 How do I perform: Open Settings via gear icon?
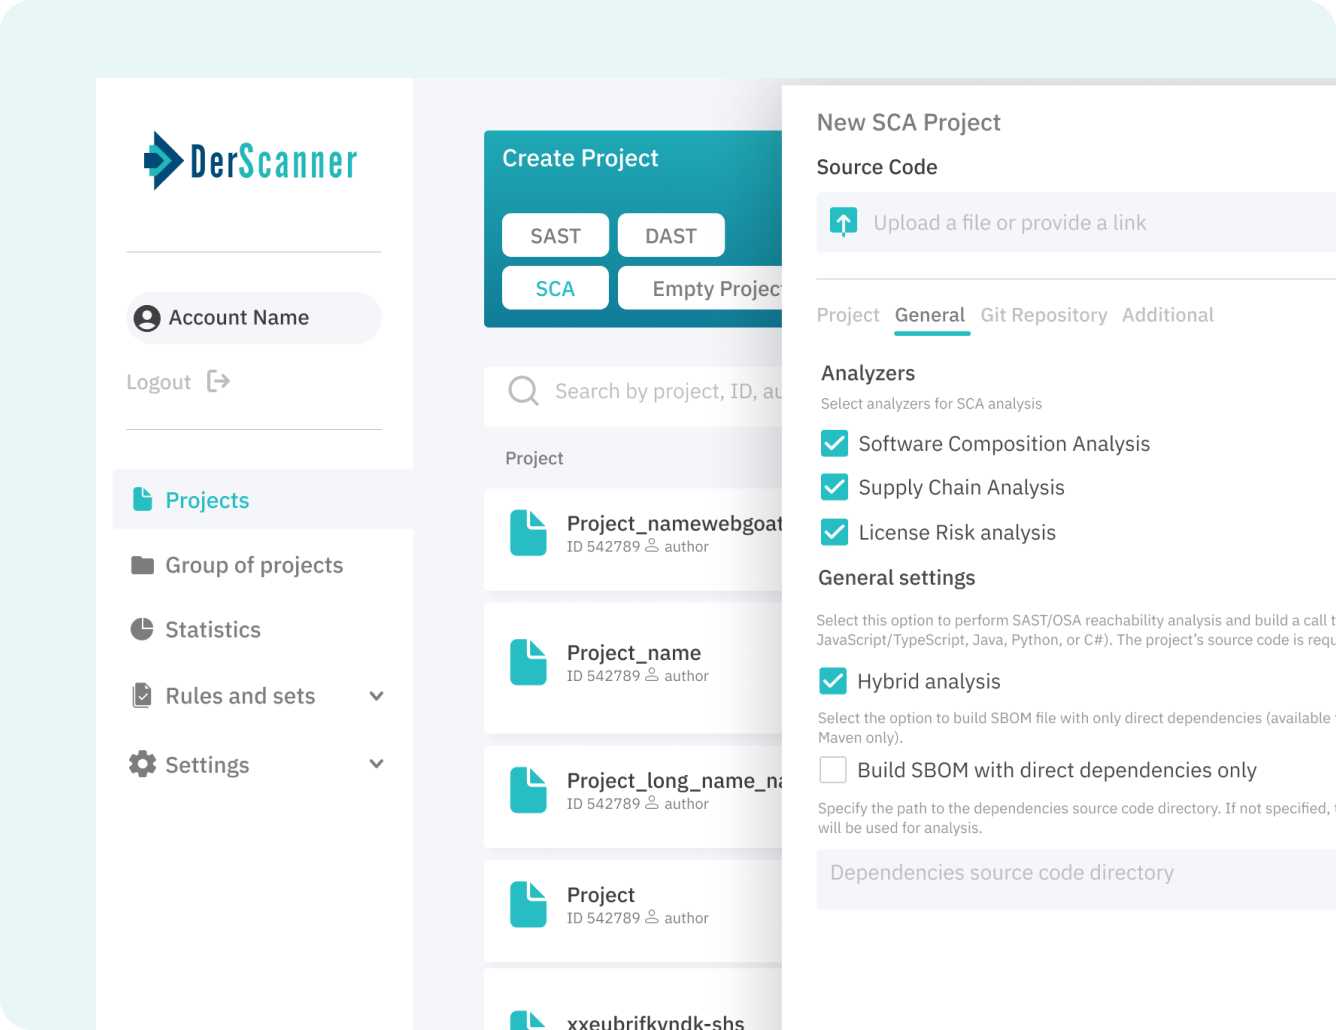(x=141, y=764)
